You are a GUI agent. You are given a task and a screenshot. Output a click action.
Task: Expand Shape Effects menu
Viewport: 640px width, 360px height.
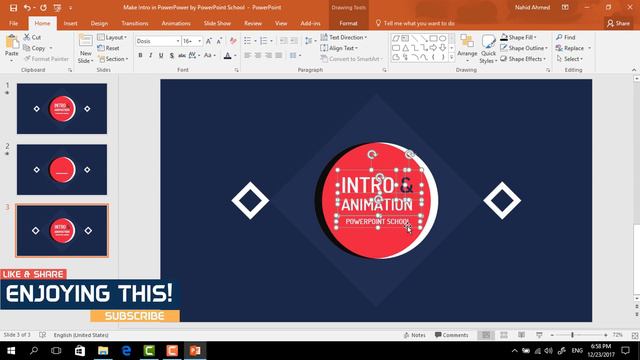click(x=523, y=59)
